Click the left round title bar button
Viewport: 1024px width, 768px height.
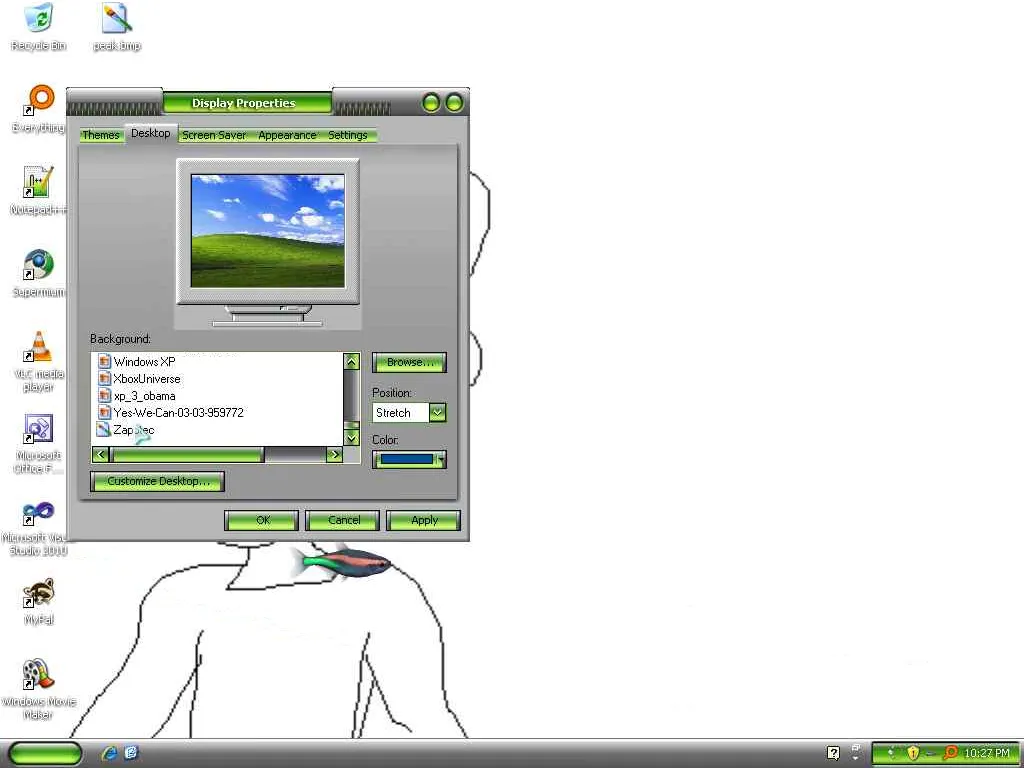click(431, 103)
